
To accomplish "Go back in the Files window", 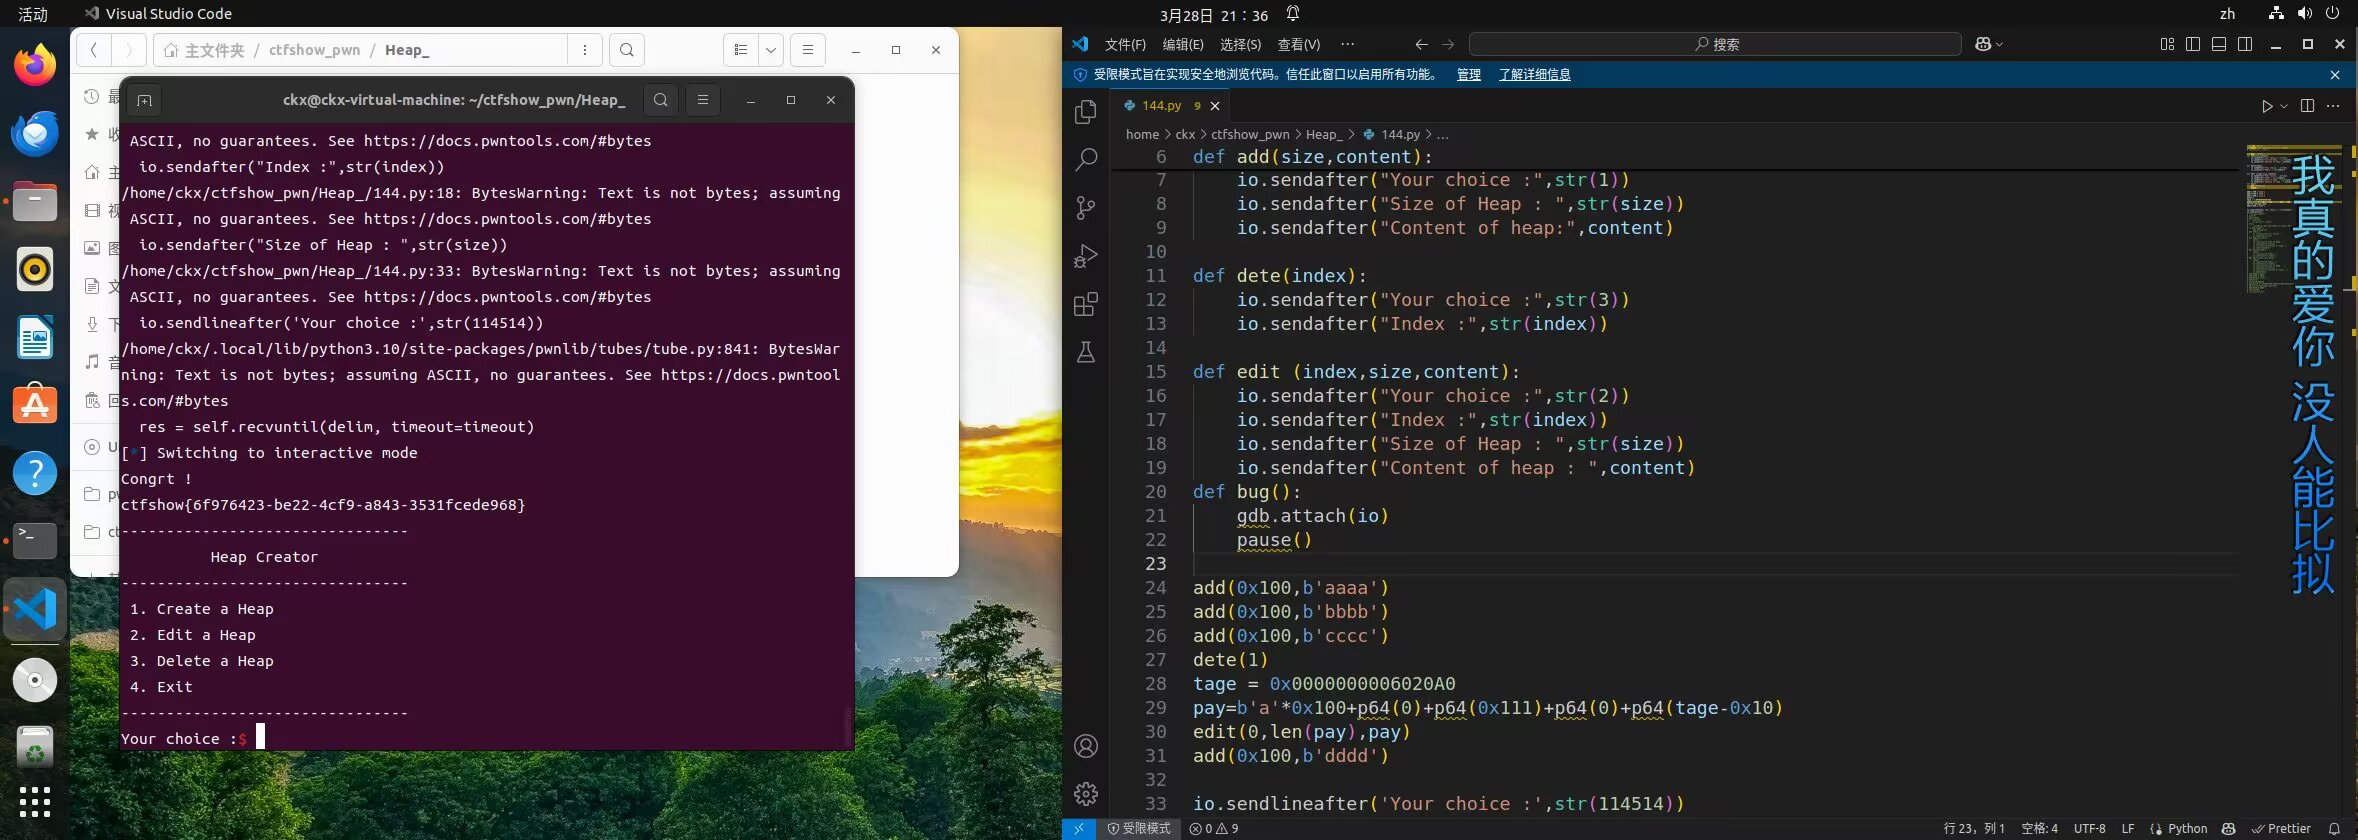I will coord(93,50).
